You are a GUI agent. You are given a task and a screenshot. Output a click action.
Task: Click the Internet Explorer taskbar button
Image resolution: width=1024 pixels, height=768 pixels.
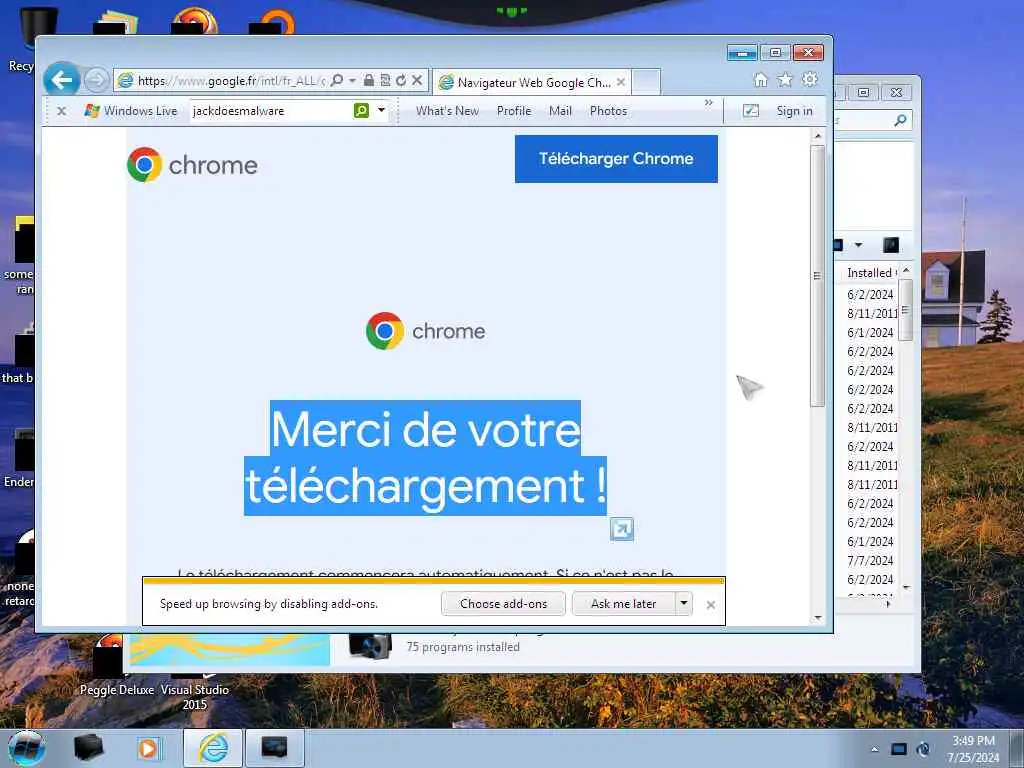[x=213, y=748]
